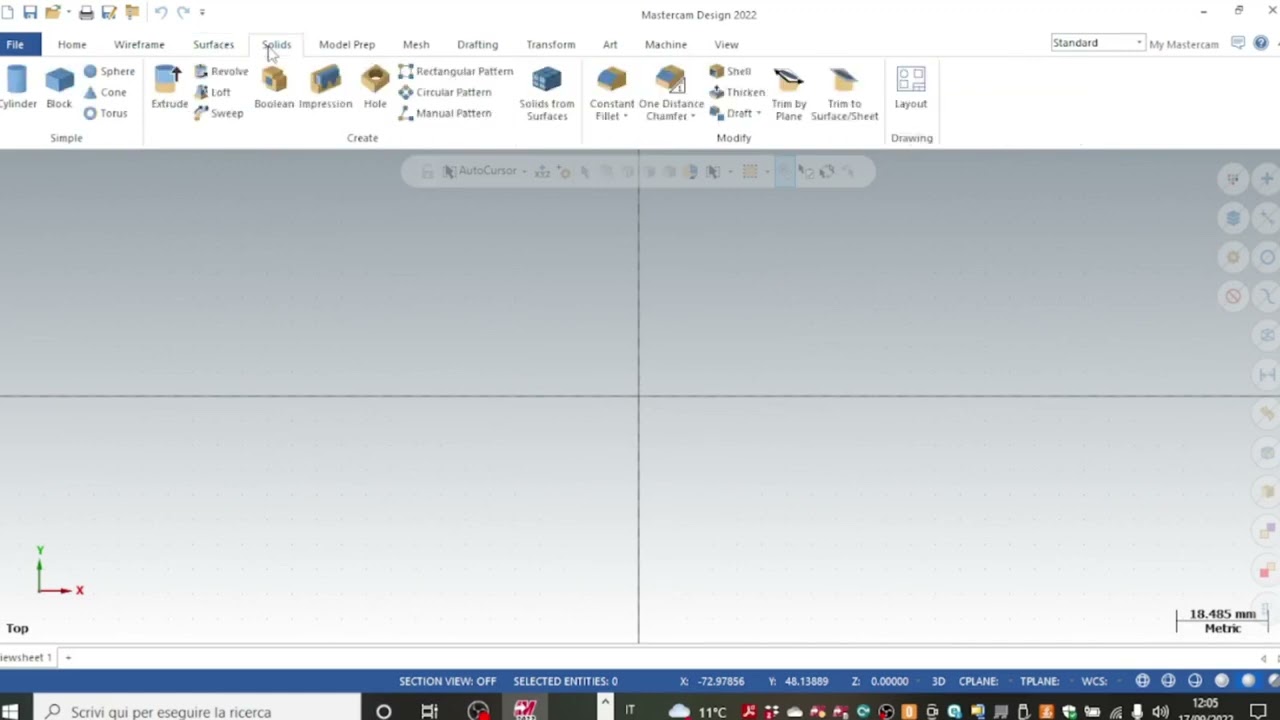Screen dimensions: 1280x720
Task: Open the taskbar weather widget 11°C
Action: 697,711
